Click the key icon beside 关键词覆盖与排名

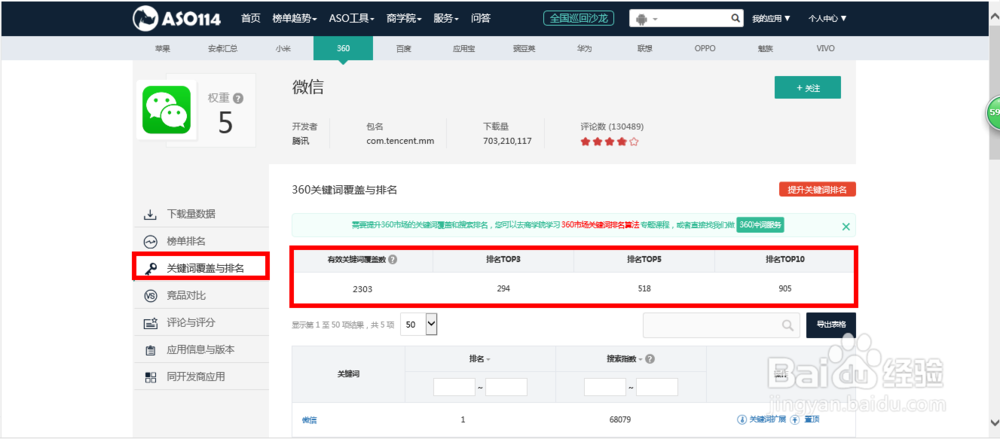(151, 269)
